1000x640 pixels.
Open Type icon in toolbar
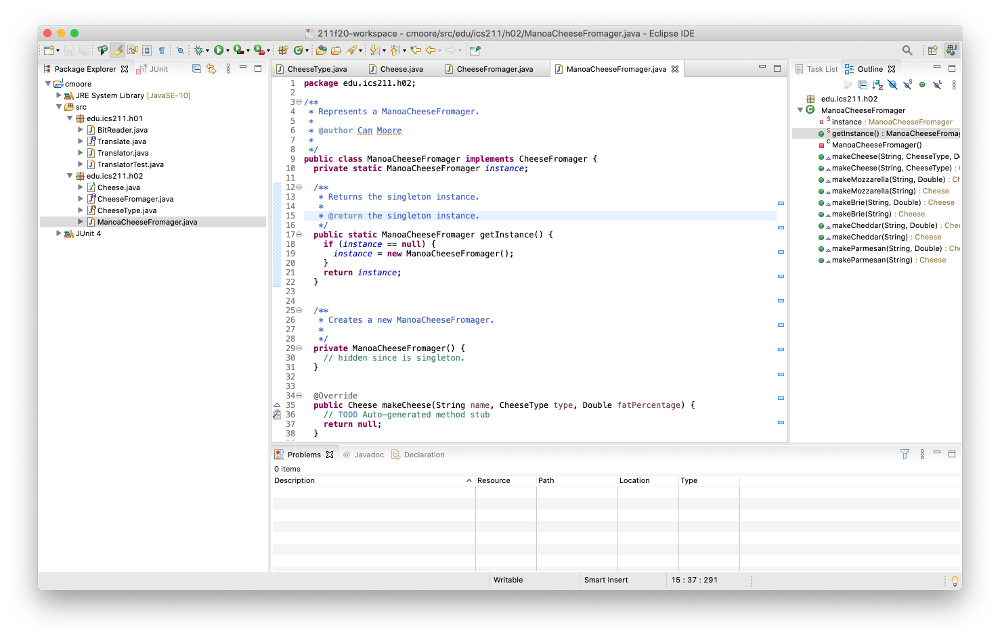tap(321, 50)
